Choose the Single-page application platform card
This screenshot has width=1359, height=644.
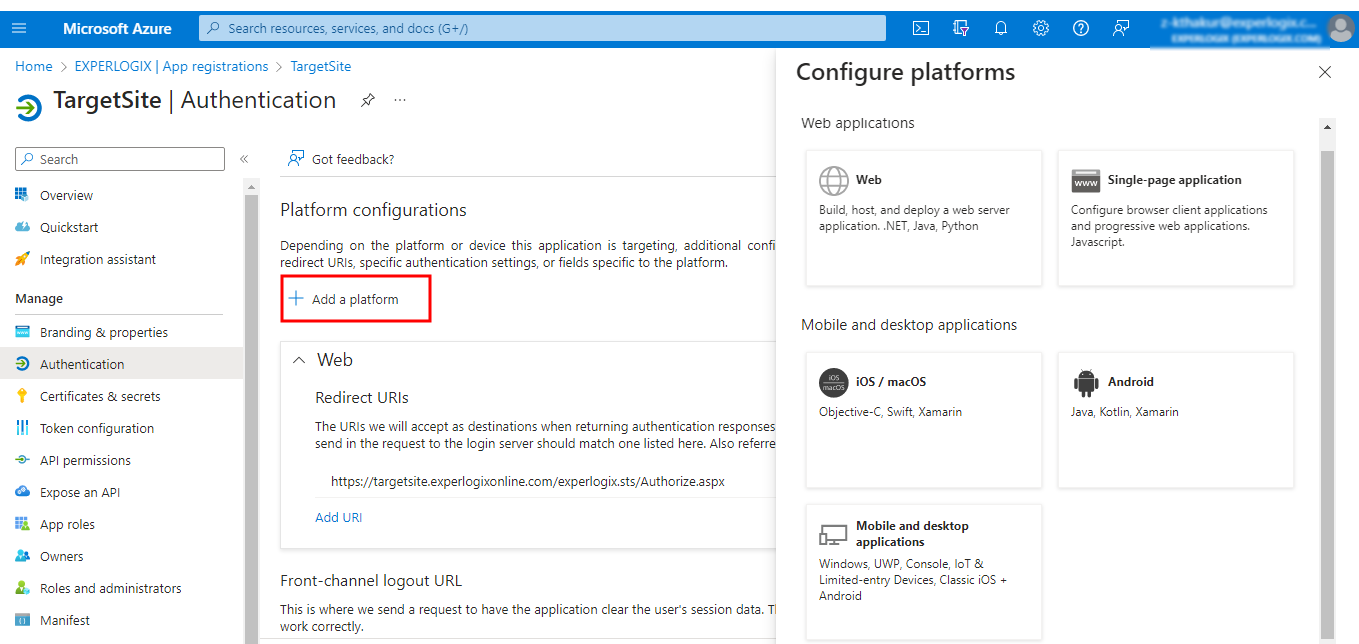[1176, 218]
